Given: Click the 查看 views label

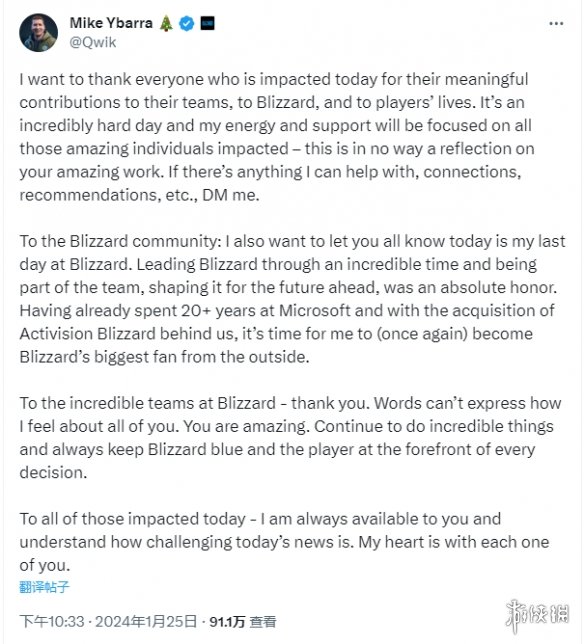Looking at the screenshot, I should coord(263,622).
